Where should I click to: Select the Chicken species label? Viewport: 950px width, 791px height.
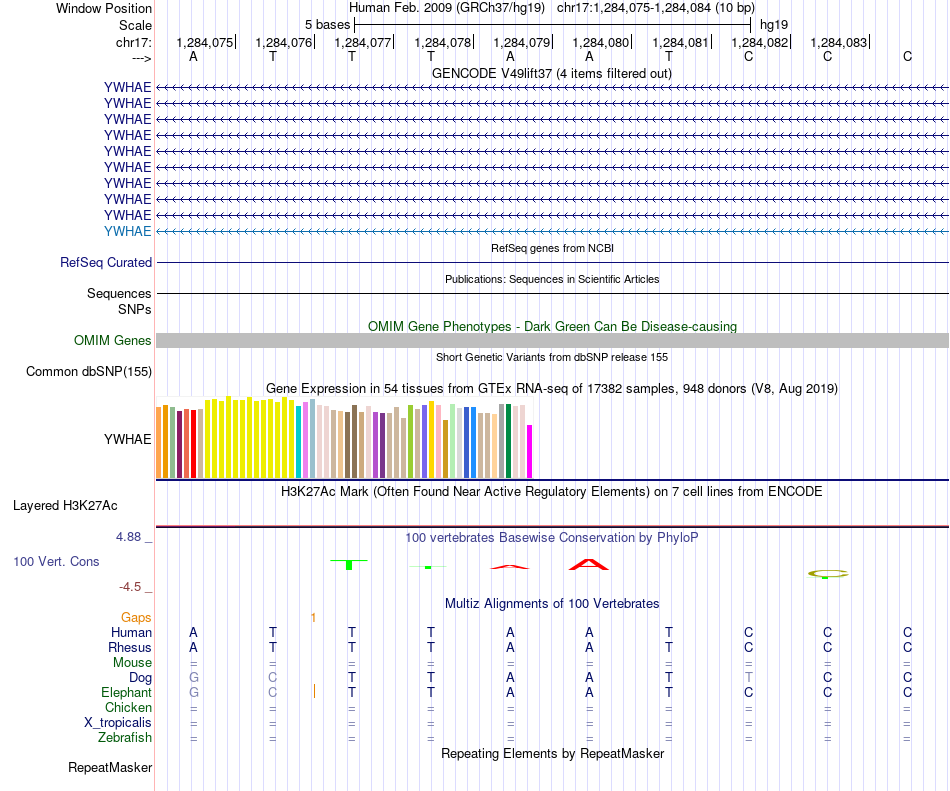[x=128, y=707]
